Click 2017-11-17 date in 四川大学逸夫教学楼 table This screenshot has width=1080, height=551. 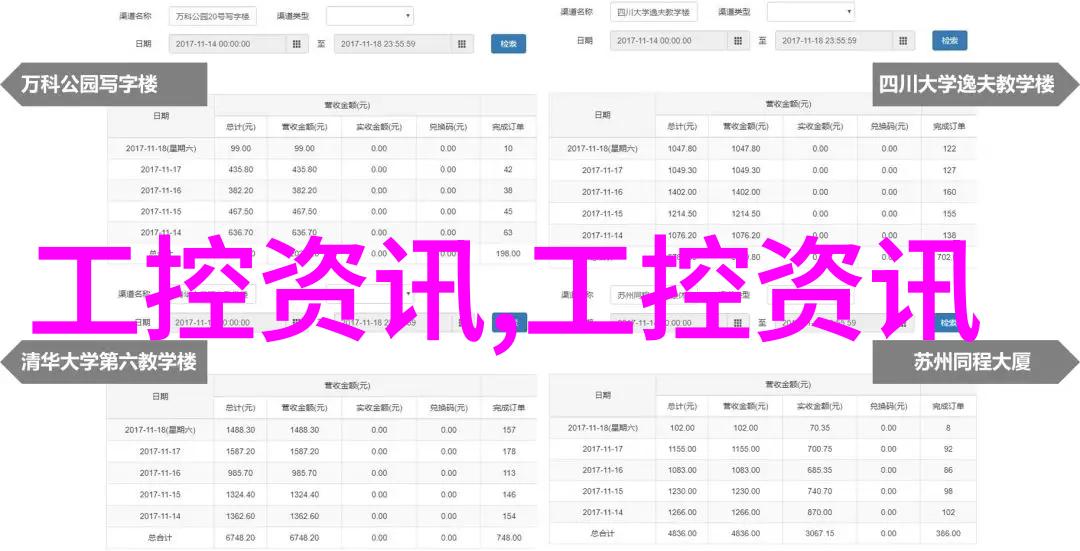[x=602, y=170]
